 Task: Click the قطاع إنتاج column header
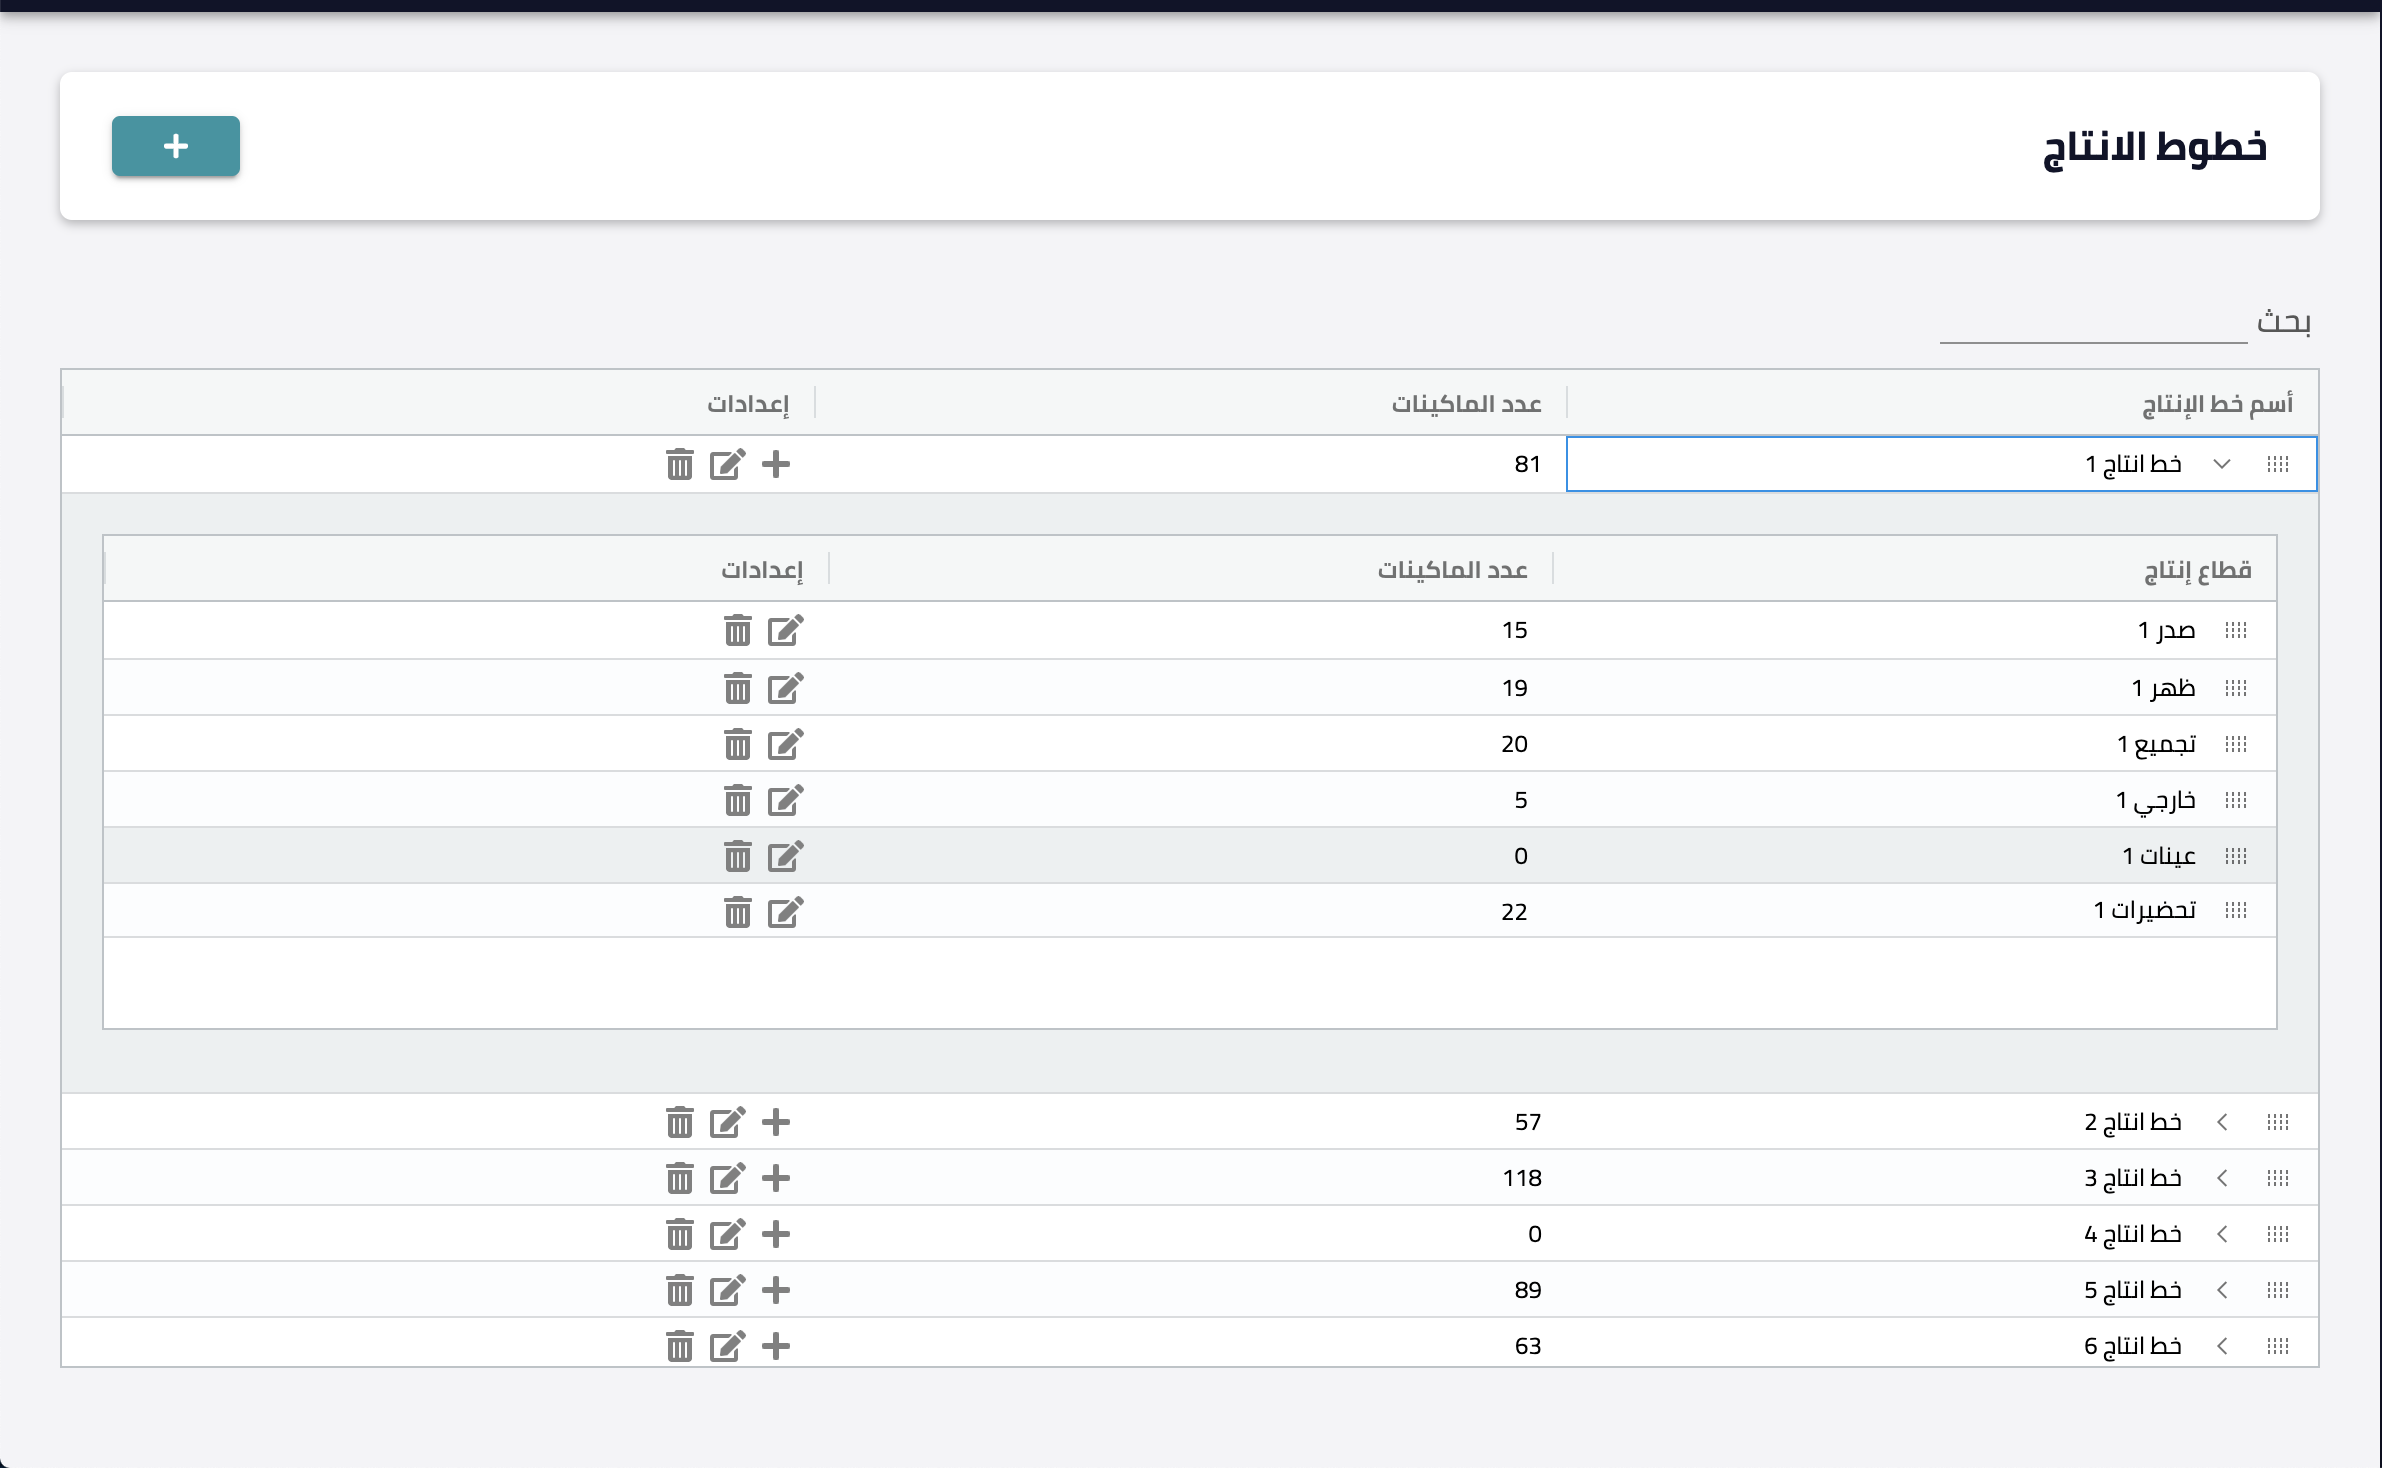[2197, 570]
